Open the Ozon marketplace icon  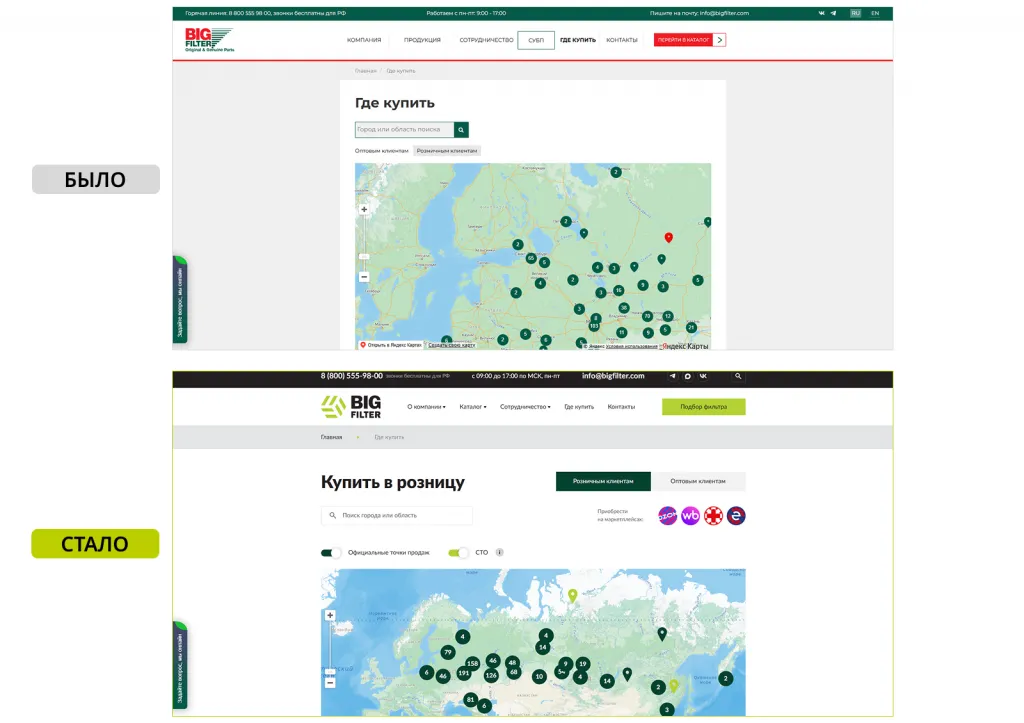click(x=667, y=516)
